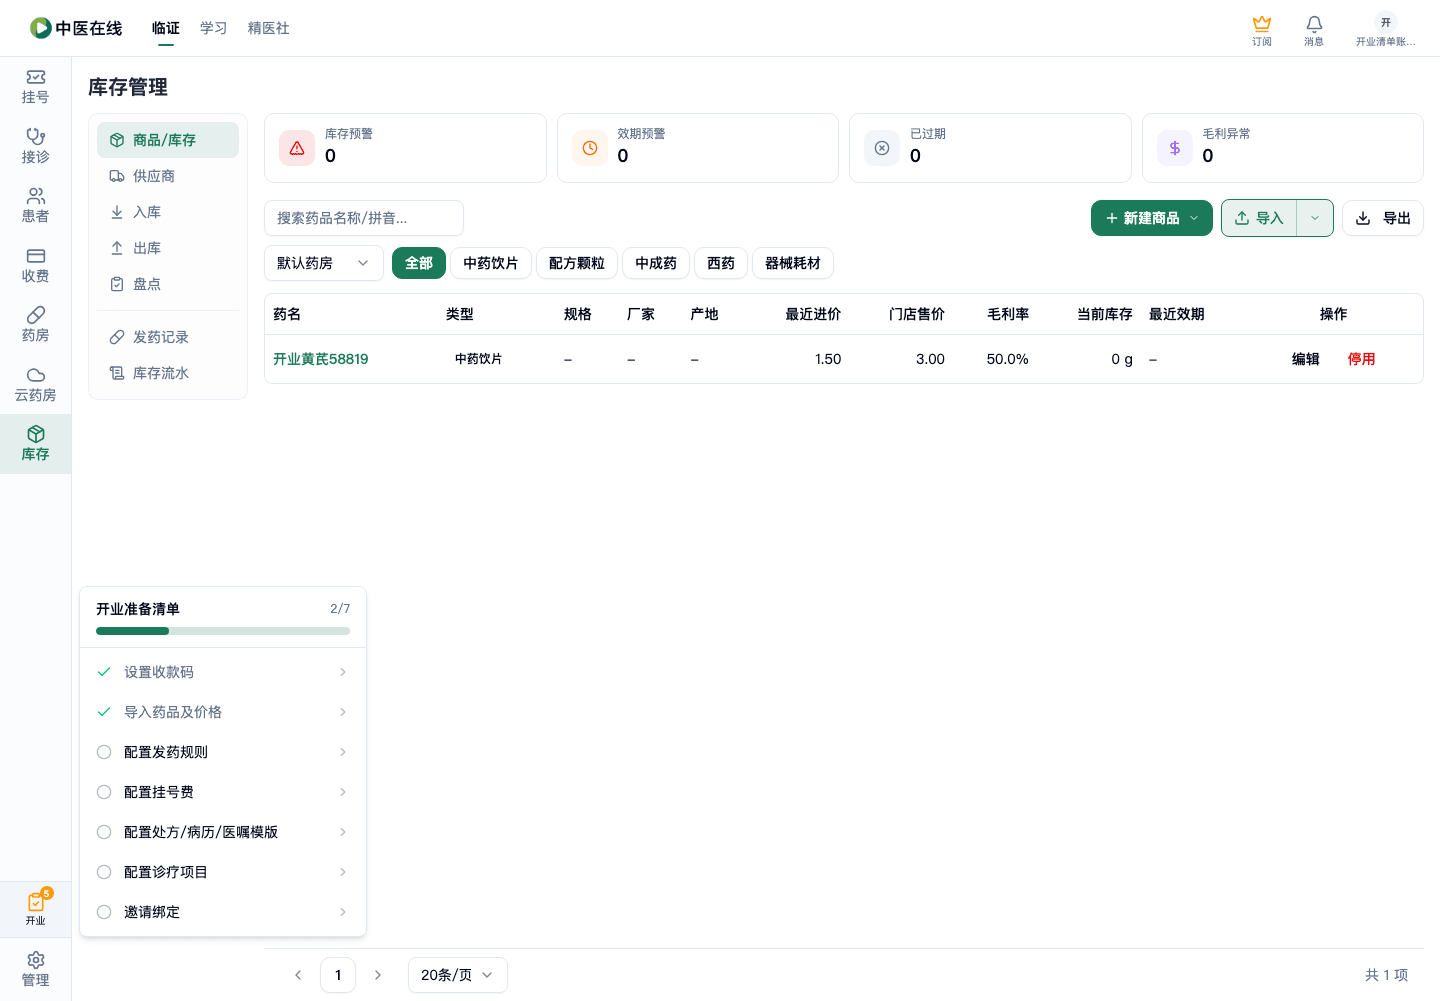Open 云药房 cloud pharmacy

pyautogui.click(x=35, y=384)
